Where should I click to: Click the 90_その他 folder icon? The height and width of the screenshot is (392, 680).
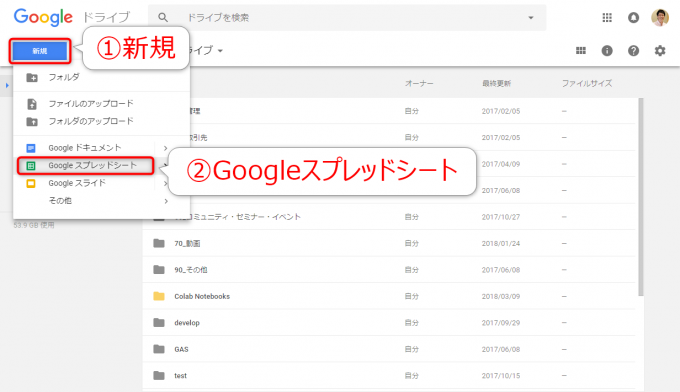pos(159,270)
